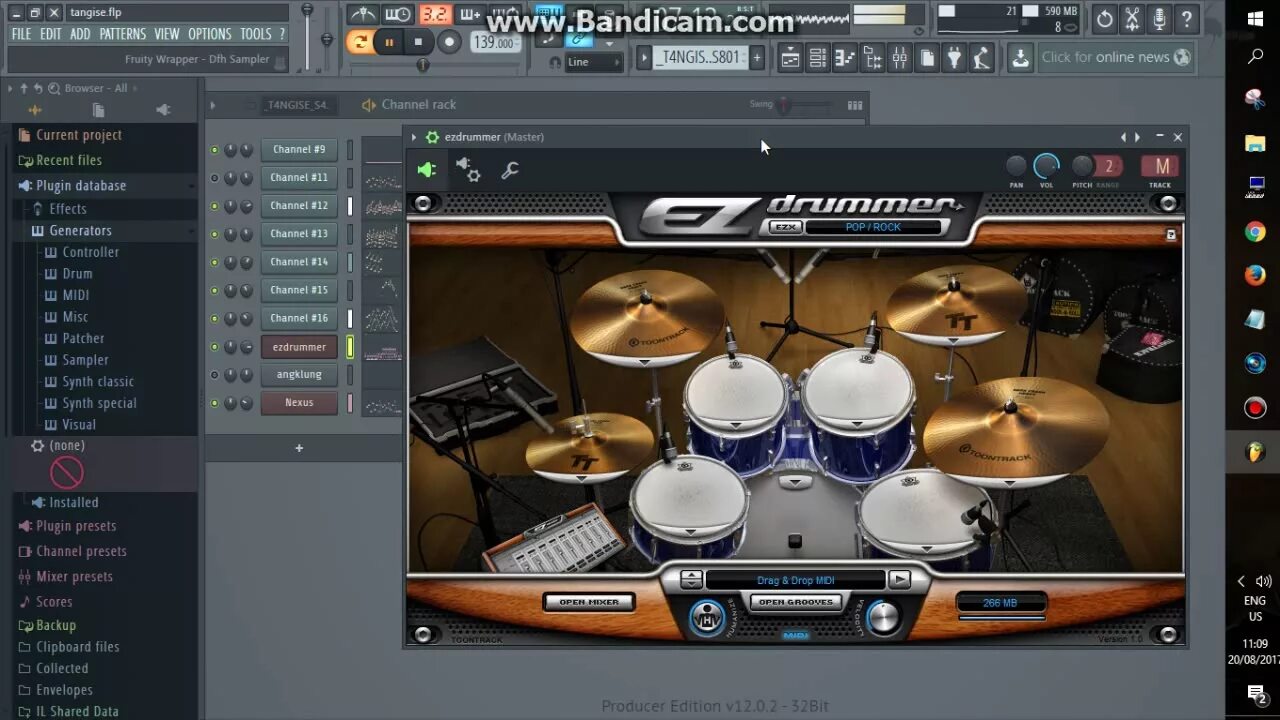Click the taskbar search magnifier icon
The height and width of the screenshot is (720, 1280).
1256,58
